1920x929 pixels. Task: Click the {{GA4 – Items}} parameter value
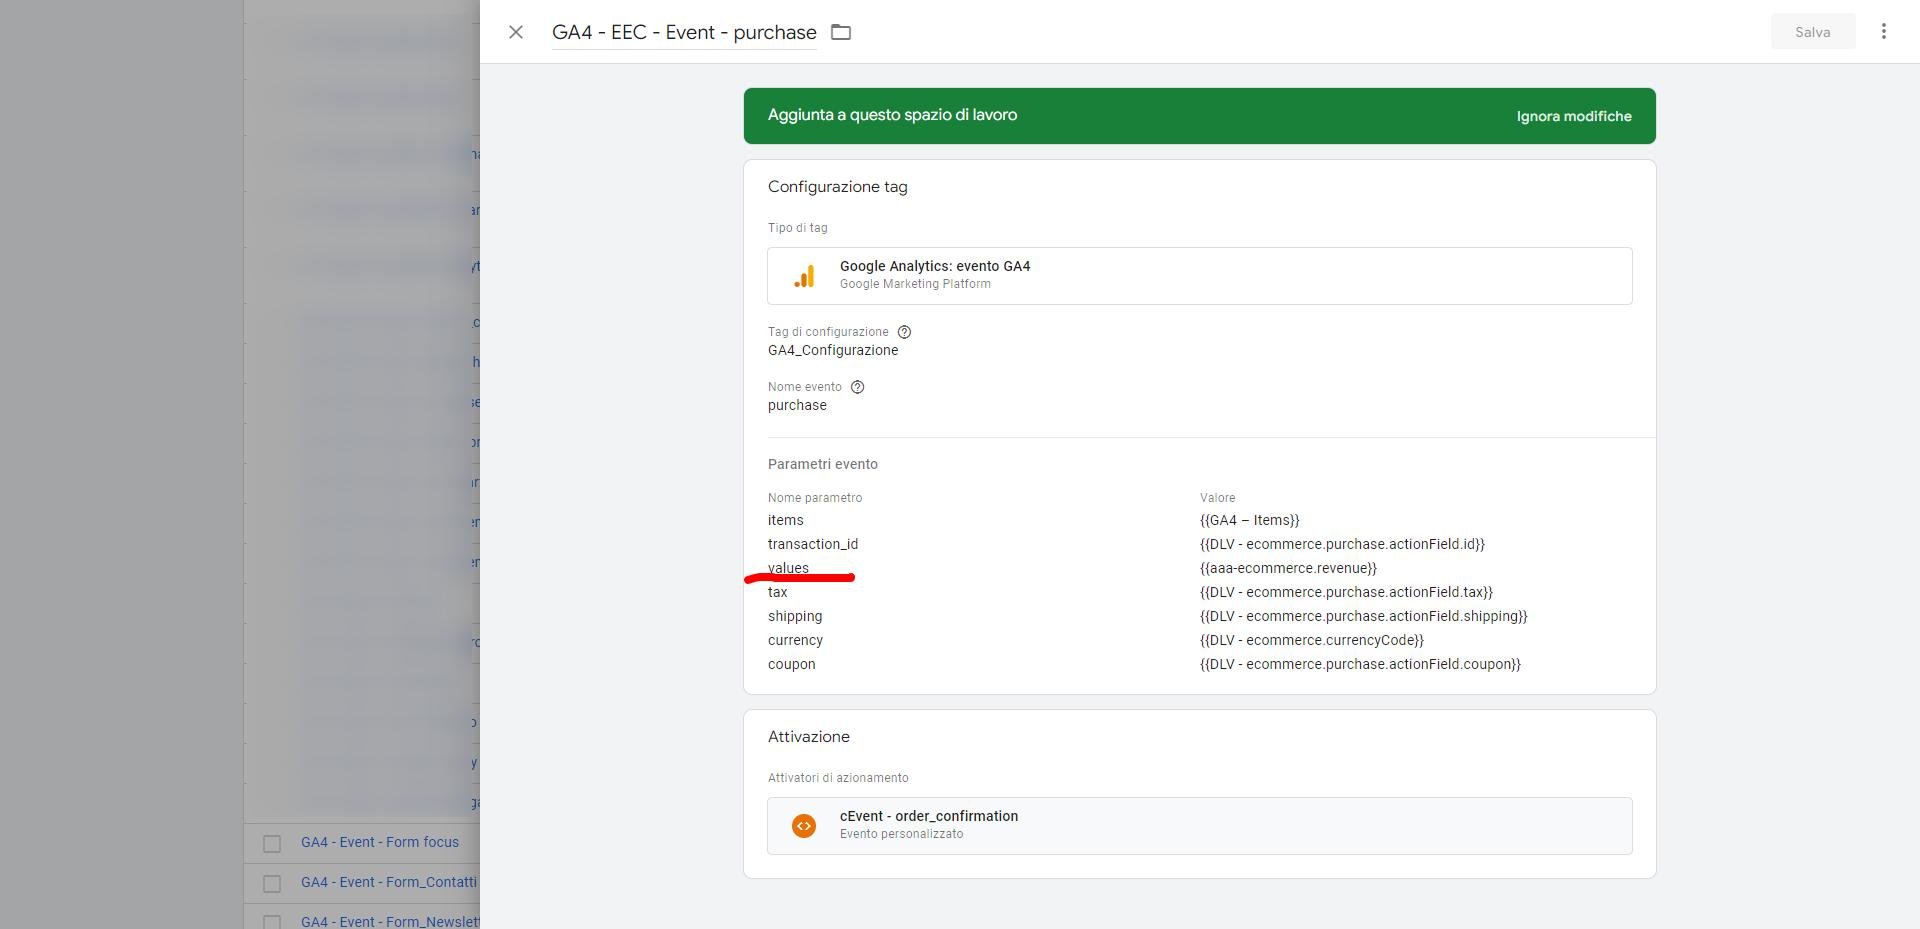(x=1249, y=520)
